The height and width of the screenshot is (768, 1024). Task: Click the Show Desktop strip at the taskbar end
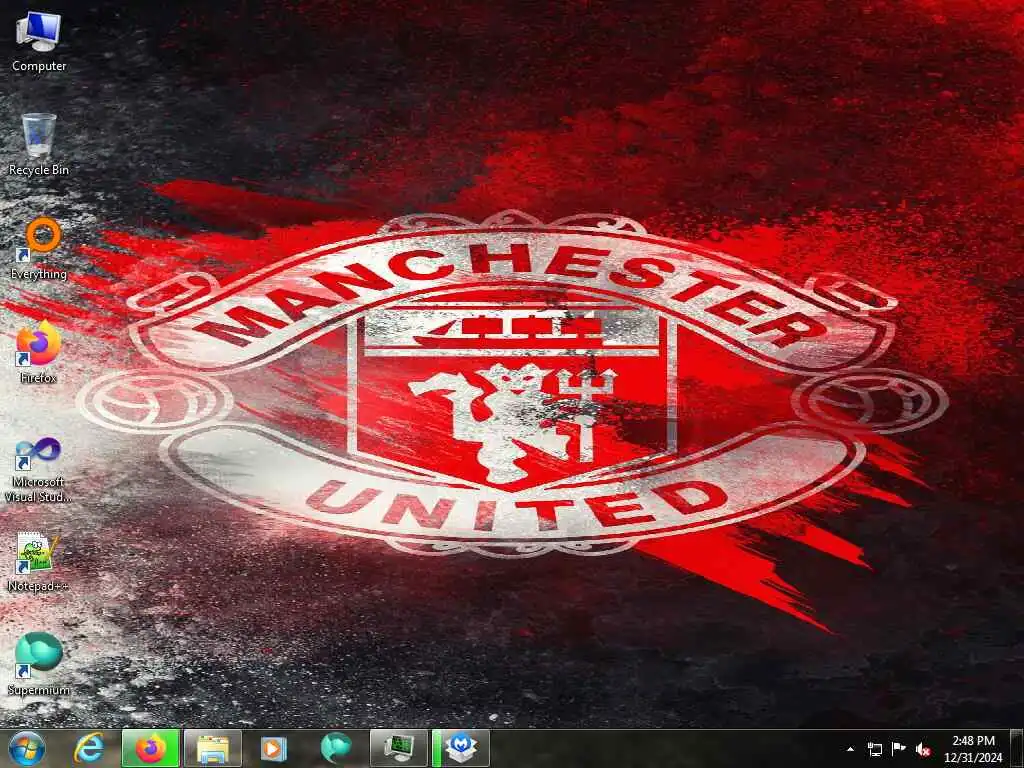[1018, 749]
